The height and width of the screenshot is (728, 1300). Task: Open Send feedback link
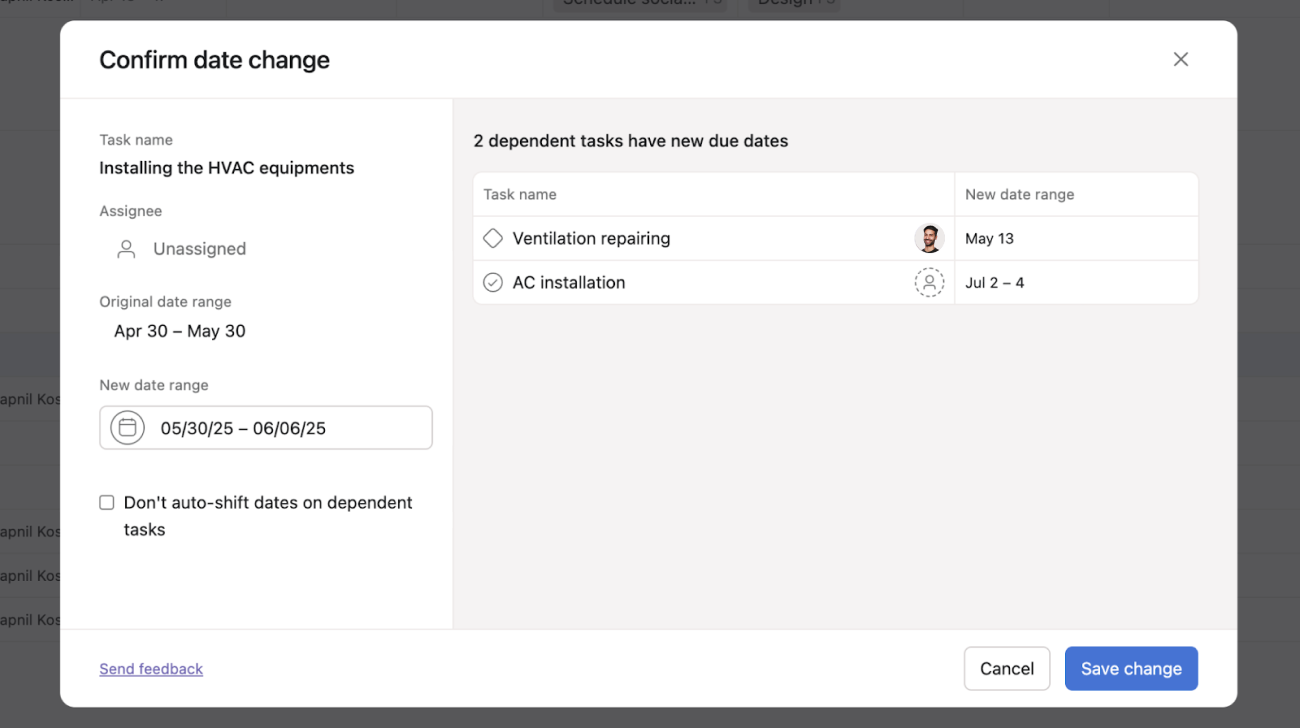(x=150, y=668)
